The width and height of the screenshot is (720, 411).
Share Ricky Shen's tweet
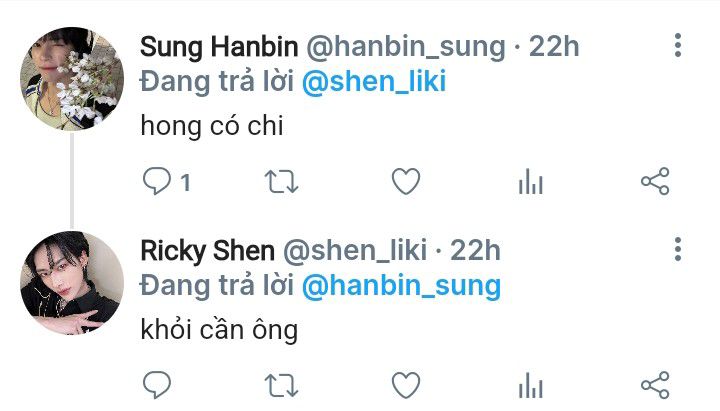point(655,385)
